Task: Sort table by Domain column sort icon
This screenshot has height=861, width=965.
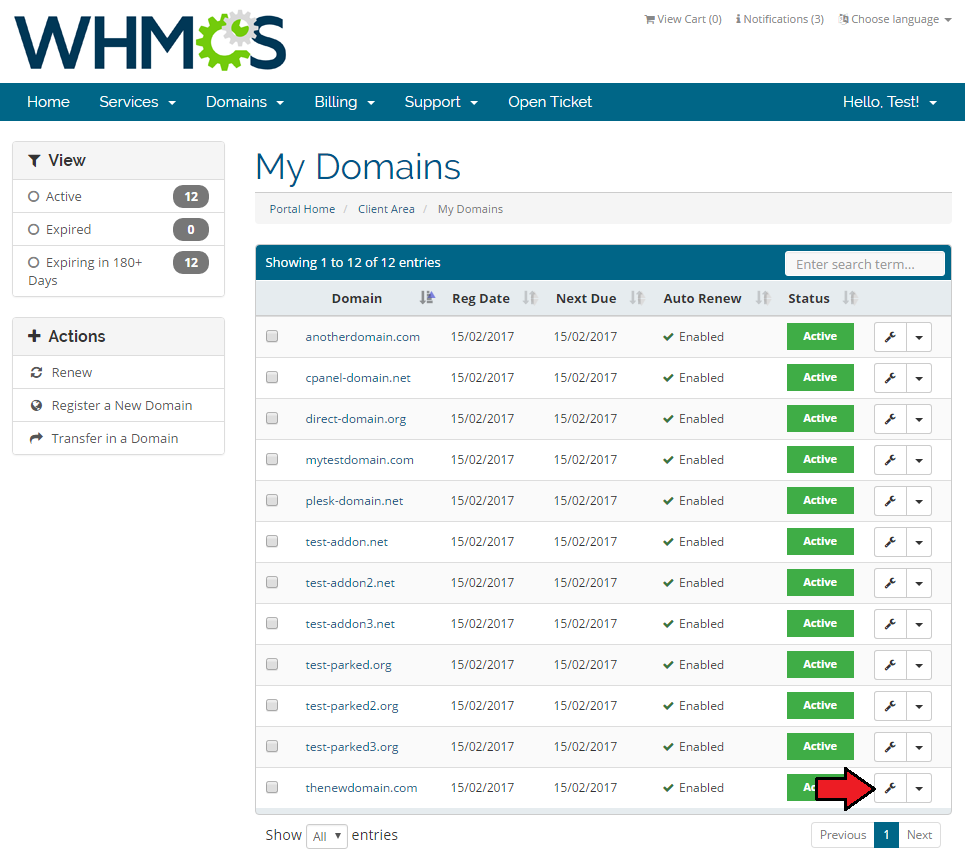Action: [x=427, y=298]
